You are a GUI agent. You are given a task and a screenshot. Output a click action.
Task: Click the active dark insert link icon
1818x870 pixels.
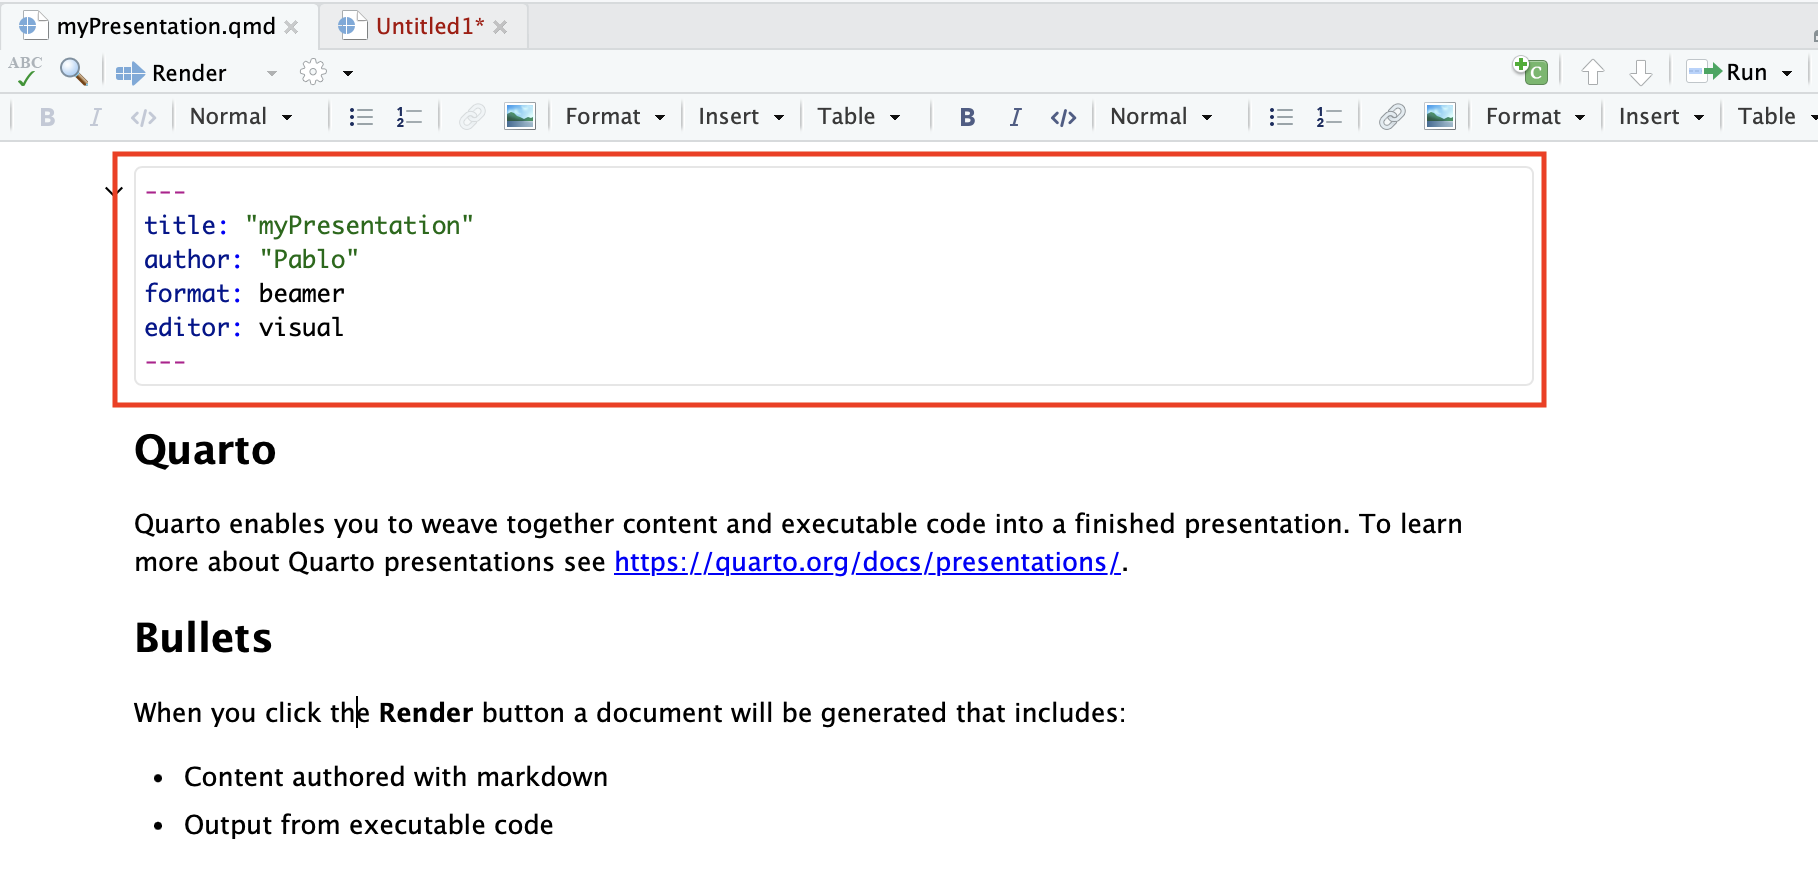coord(1392,117)
